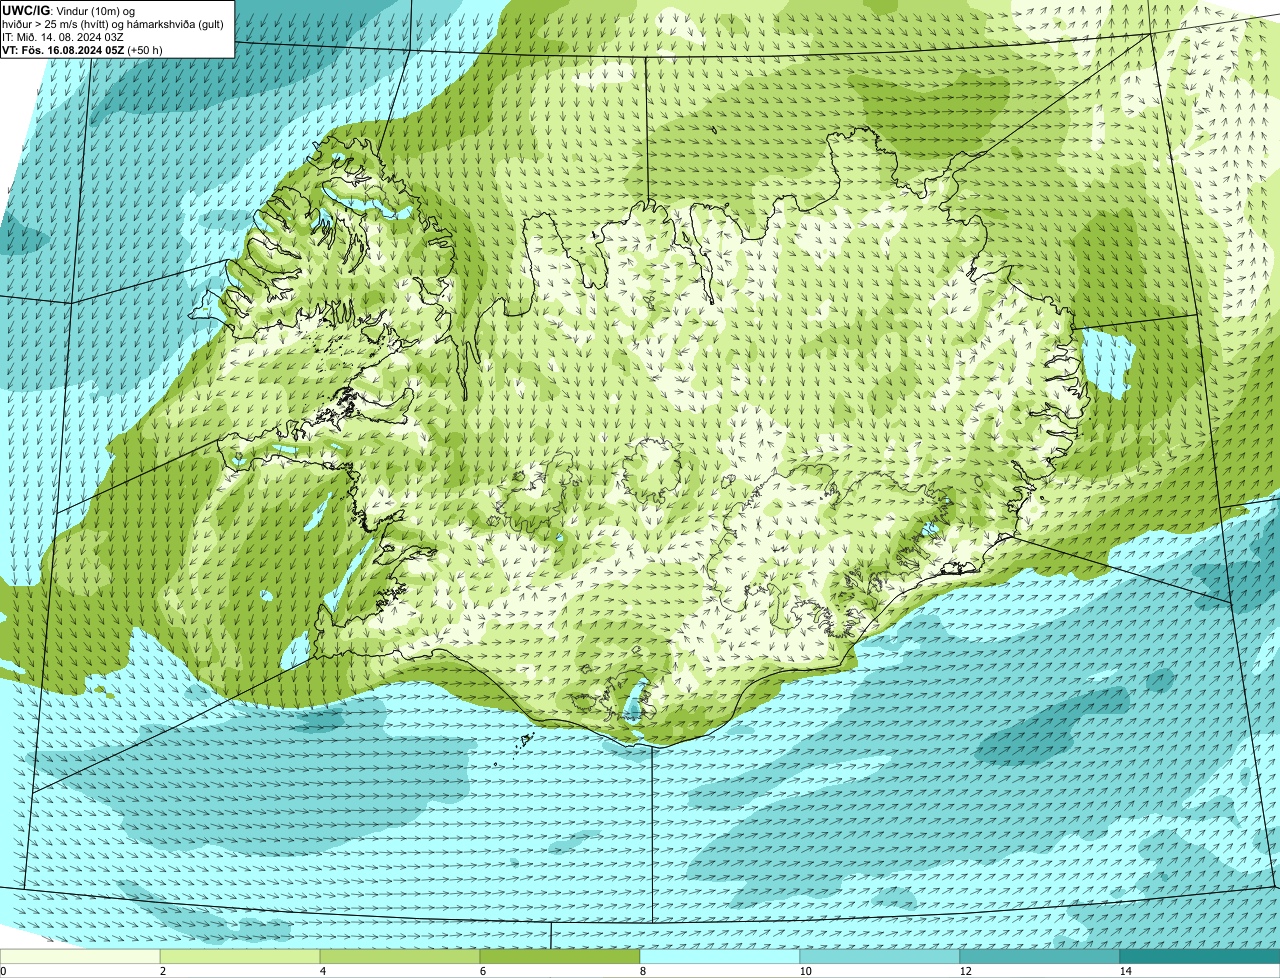Click the 'IT: Mið. 14. 08. 2024 03Z' line
This screenshot has width=1280, height=978.
pos(63,37)
